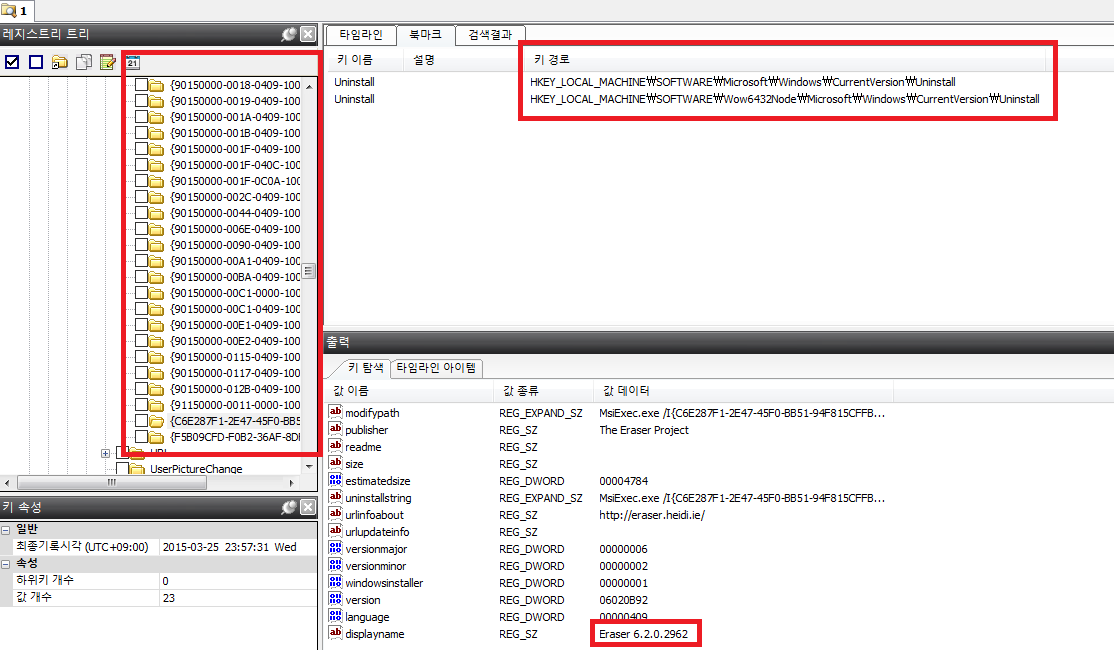Click the registry tree vertical scrollbar thumb
Image resolution: width=1114 pixels, height=650 pixels.
309,271
